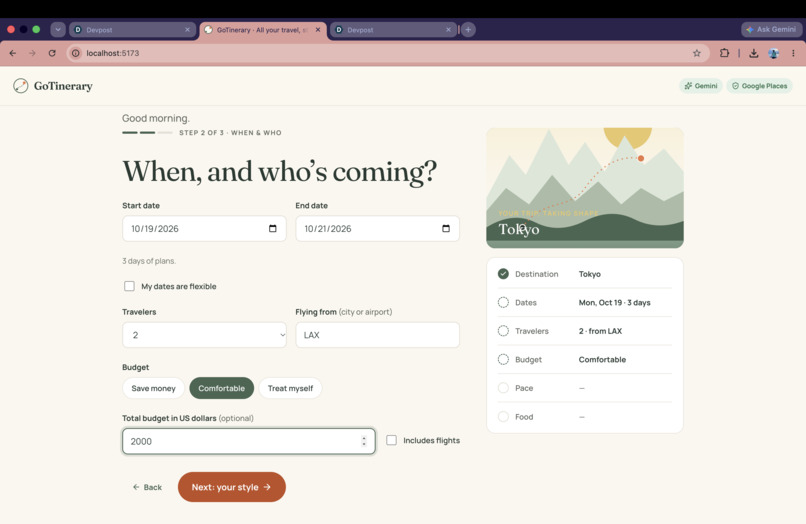The image size is (806, 524).
Task: Click the Flying from LAX input
Action: click(x=377, y=335)
